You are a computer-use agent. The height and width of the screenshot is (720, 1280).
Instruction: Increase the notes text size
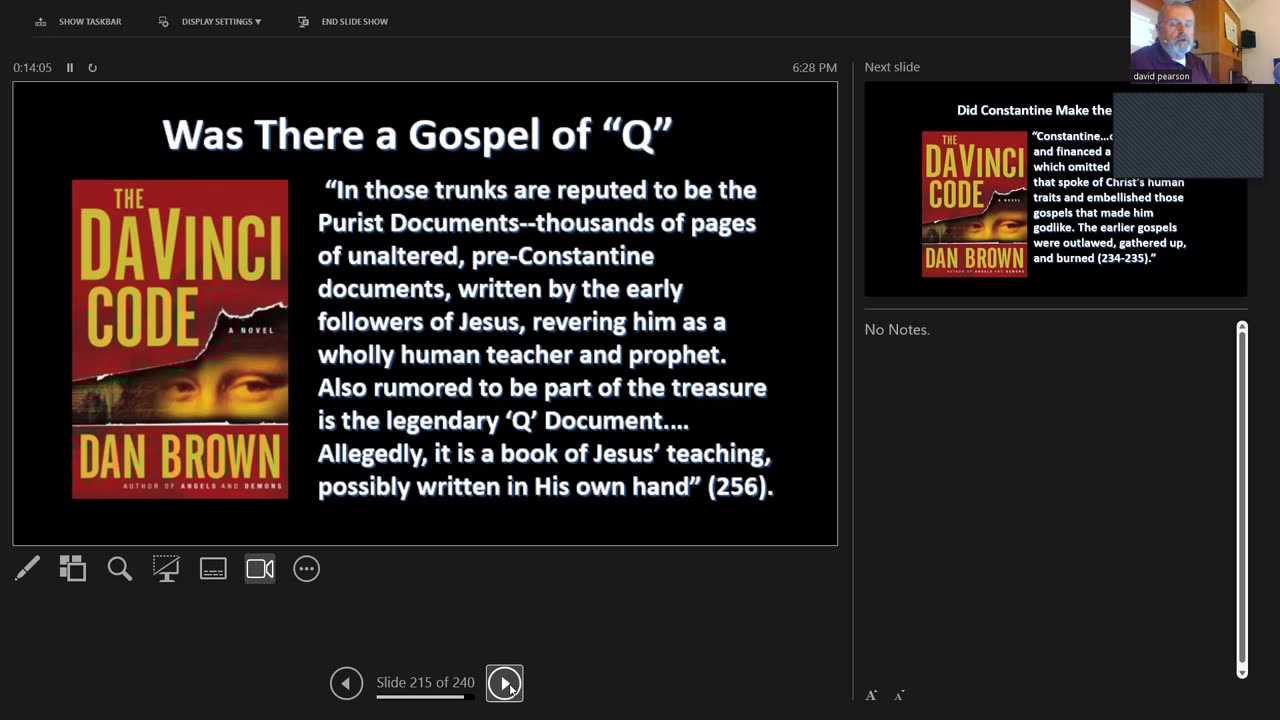click(x=871, y=695)
